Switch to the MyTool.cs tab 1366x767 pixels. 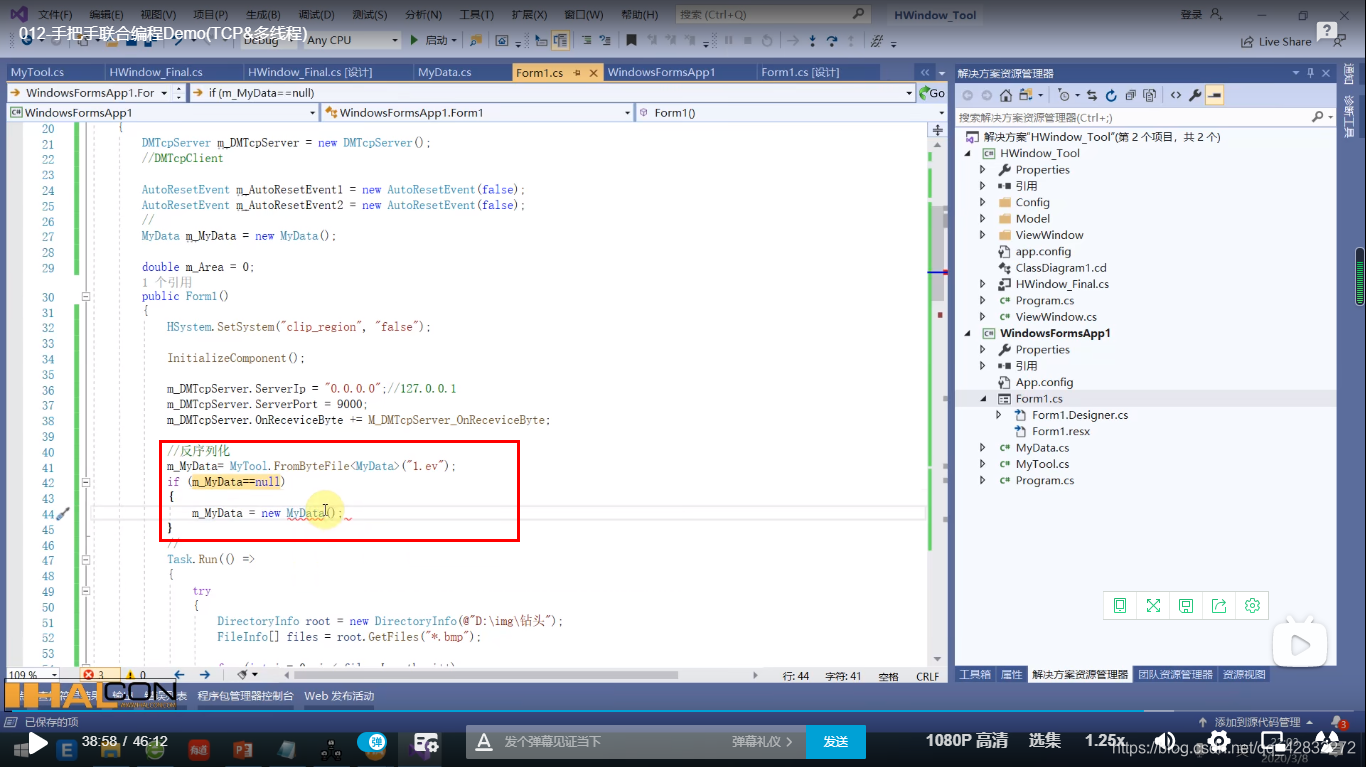pos(37,73)
